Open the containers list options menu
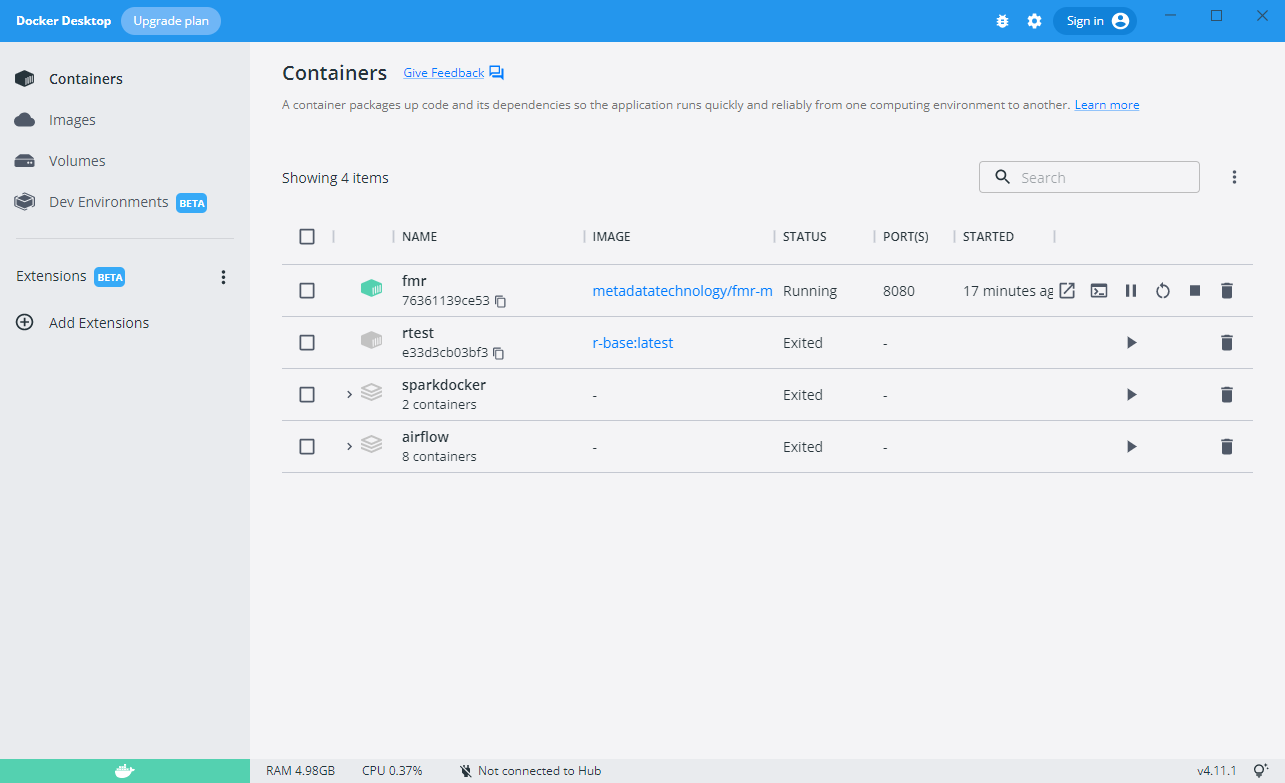The image size is (1285, 783). [1234, 177]
